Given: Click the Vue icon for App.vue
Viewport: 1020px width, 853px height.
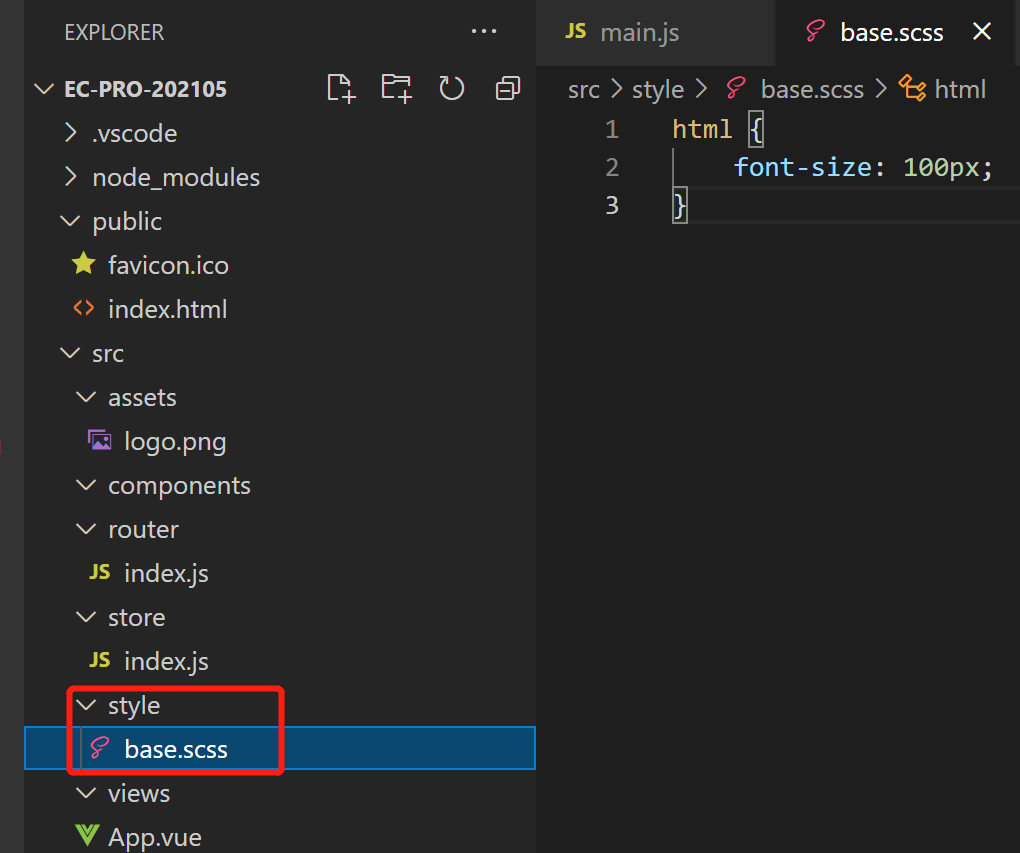Looking at the screenshot, I should 88,836.
